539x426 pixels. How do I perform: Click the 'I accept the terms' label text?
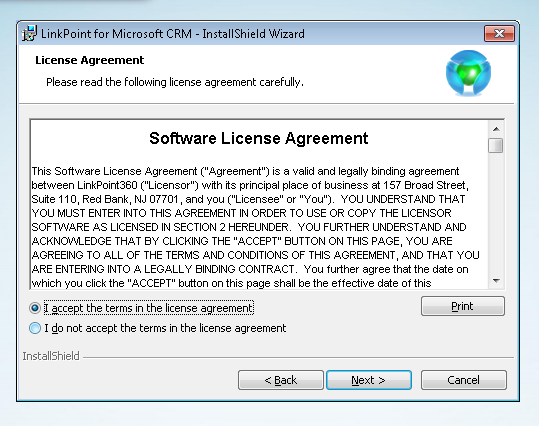(x=149, y=308)
